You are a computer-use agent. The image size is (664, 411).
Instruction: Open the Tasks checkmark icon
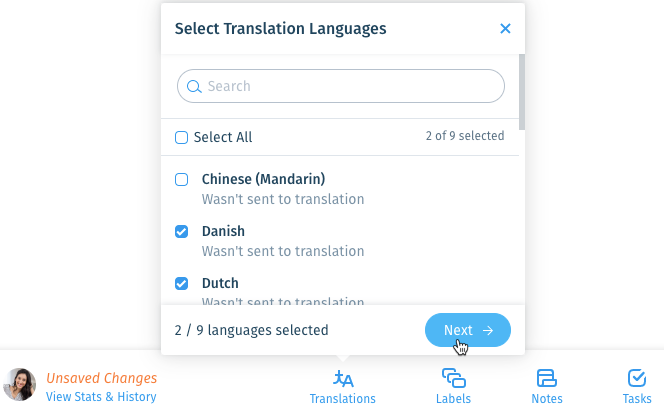pos(637,378)
